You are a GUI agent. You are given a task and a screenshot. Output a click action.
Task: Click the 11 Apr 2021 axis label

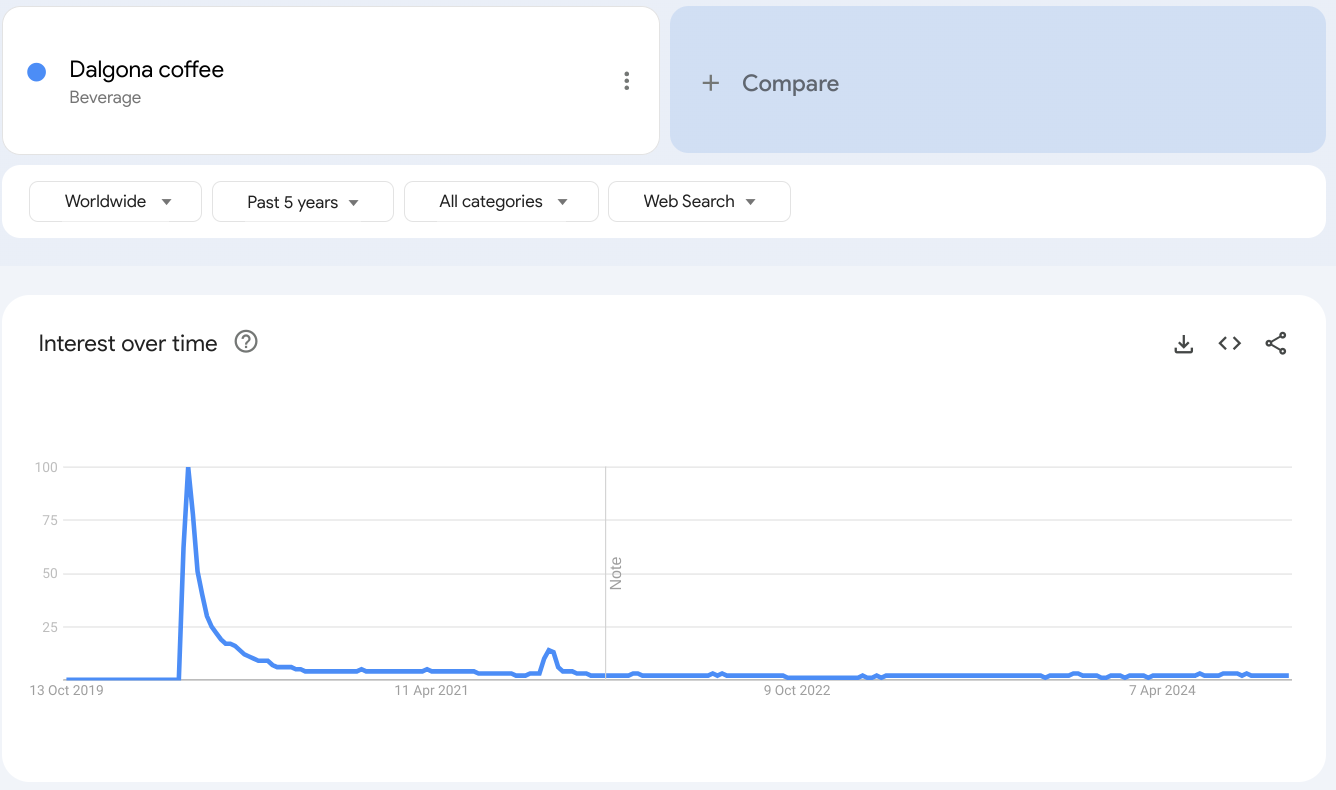coord(431,690)
